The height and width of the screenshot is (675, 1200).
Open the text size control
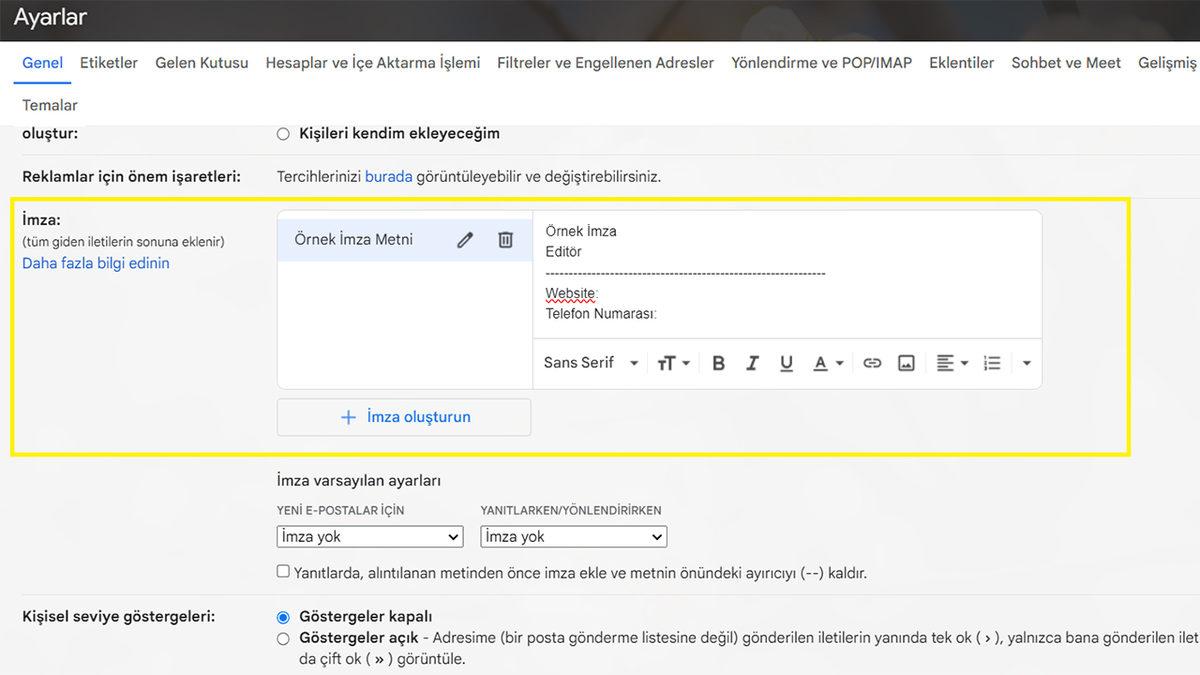[x=672, y=363]
